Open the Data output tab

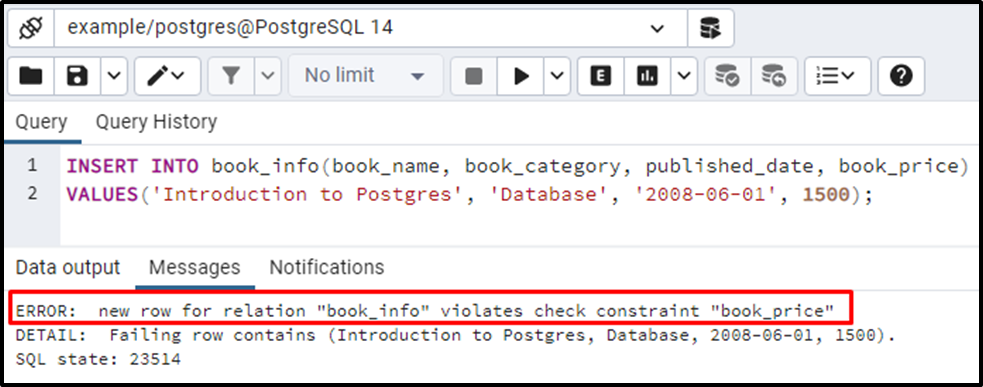(68, 268)
